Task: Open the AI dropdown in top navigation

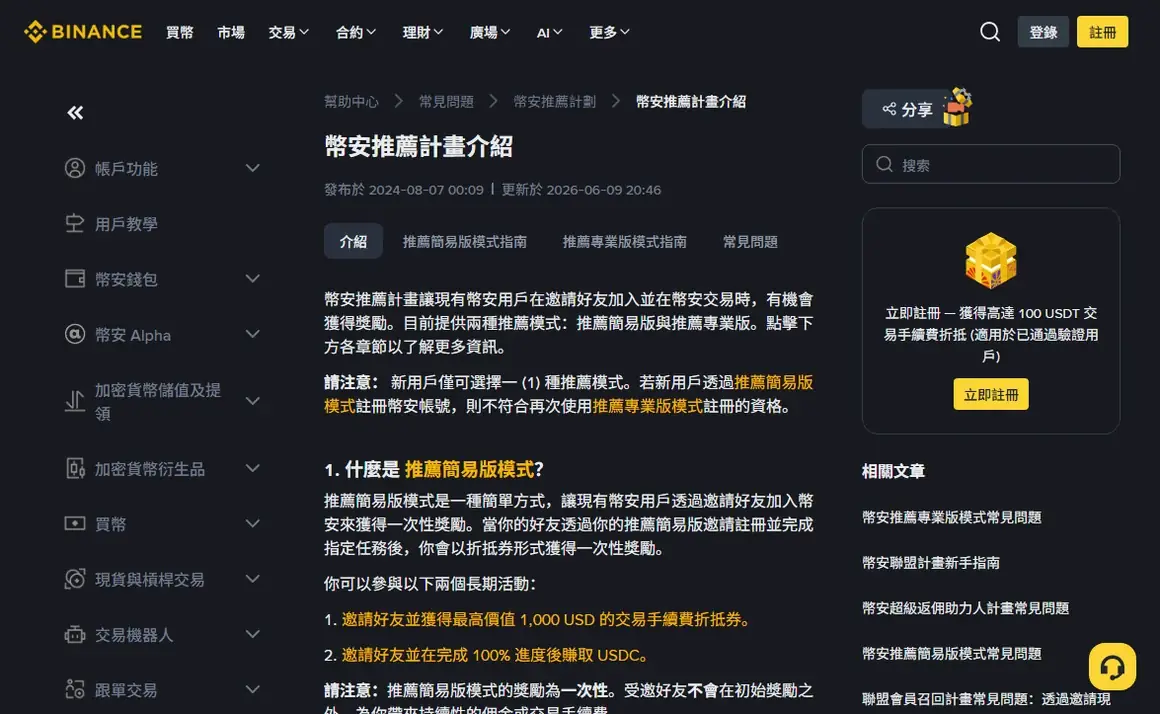Action: pyautogui.click(x=550, y=33)
